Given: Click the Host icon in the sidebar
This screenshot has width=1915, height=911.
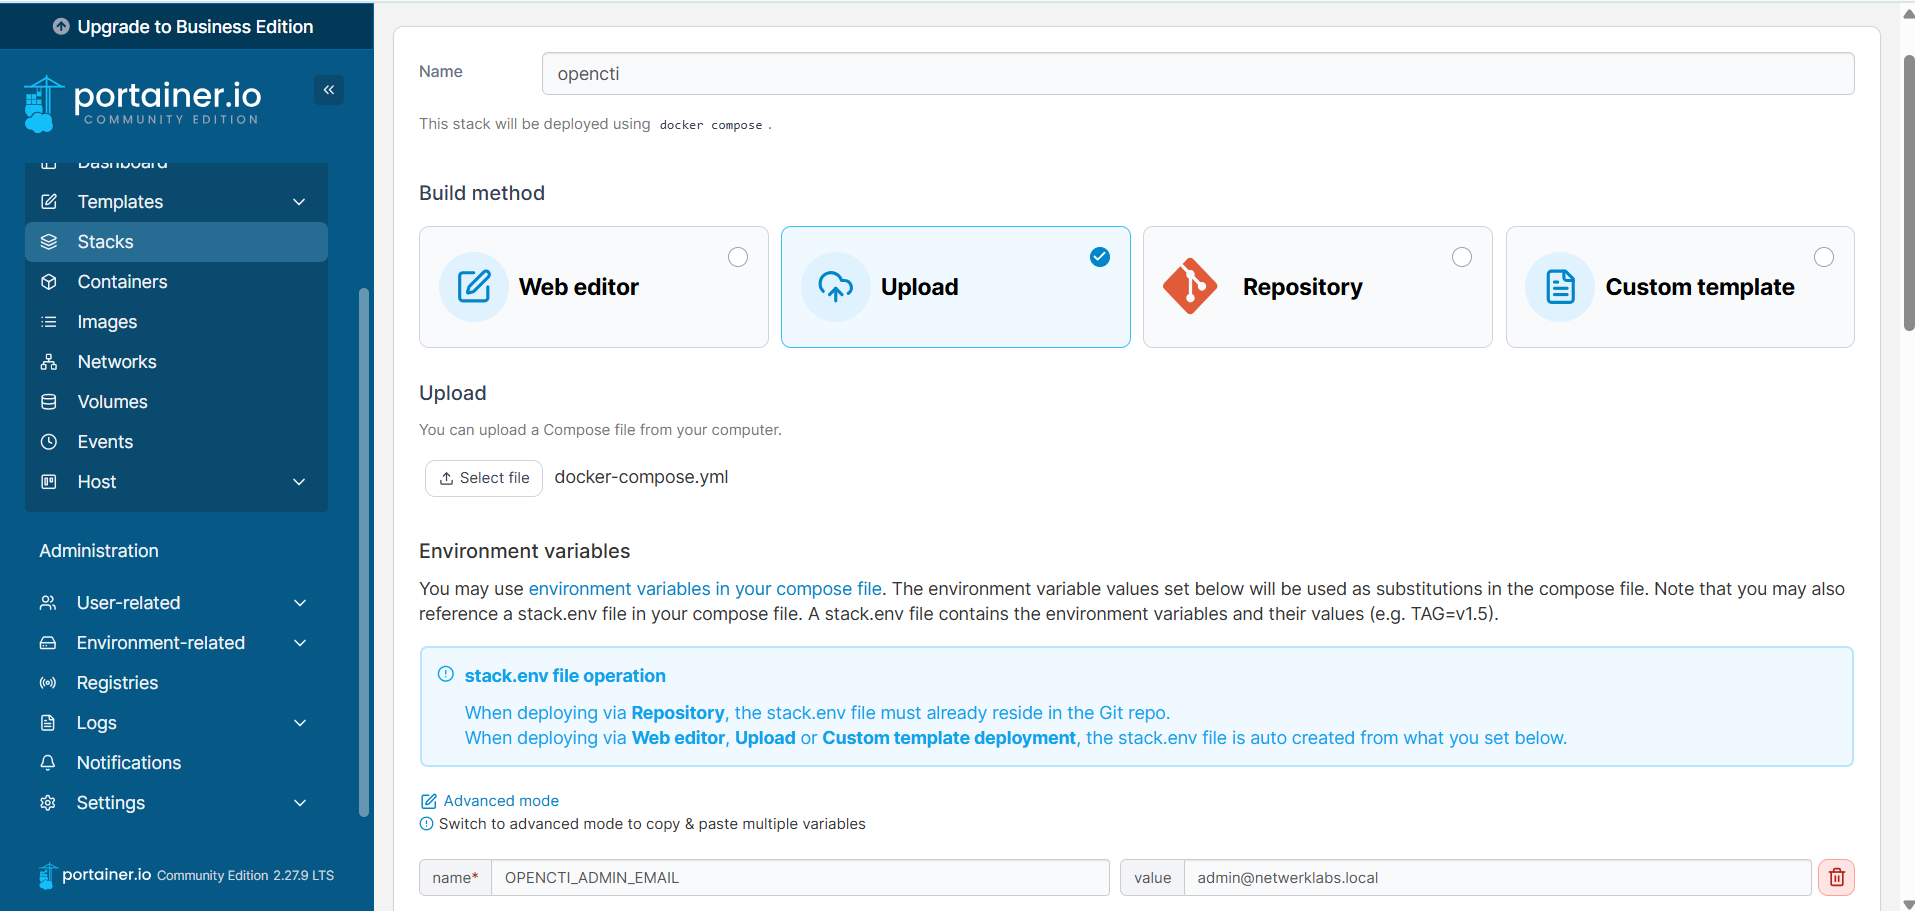Looking at the screenshot, I should pos(48,482).
